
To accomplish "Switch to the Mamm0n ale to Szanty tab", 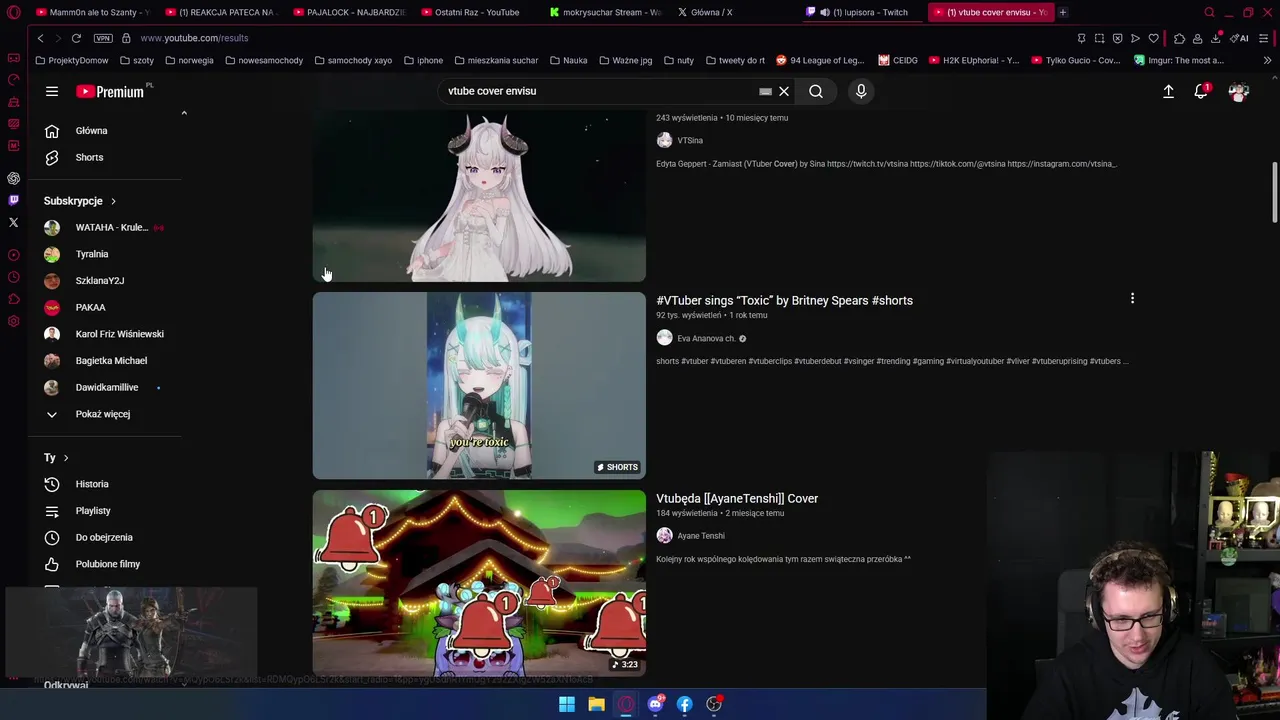I will pos(93,12).
